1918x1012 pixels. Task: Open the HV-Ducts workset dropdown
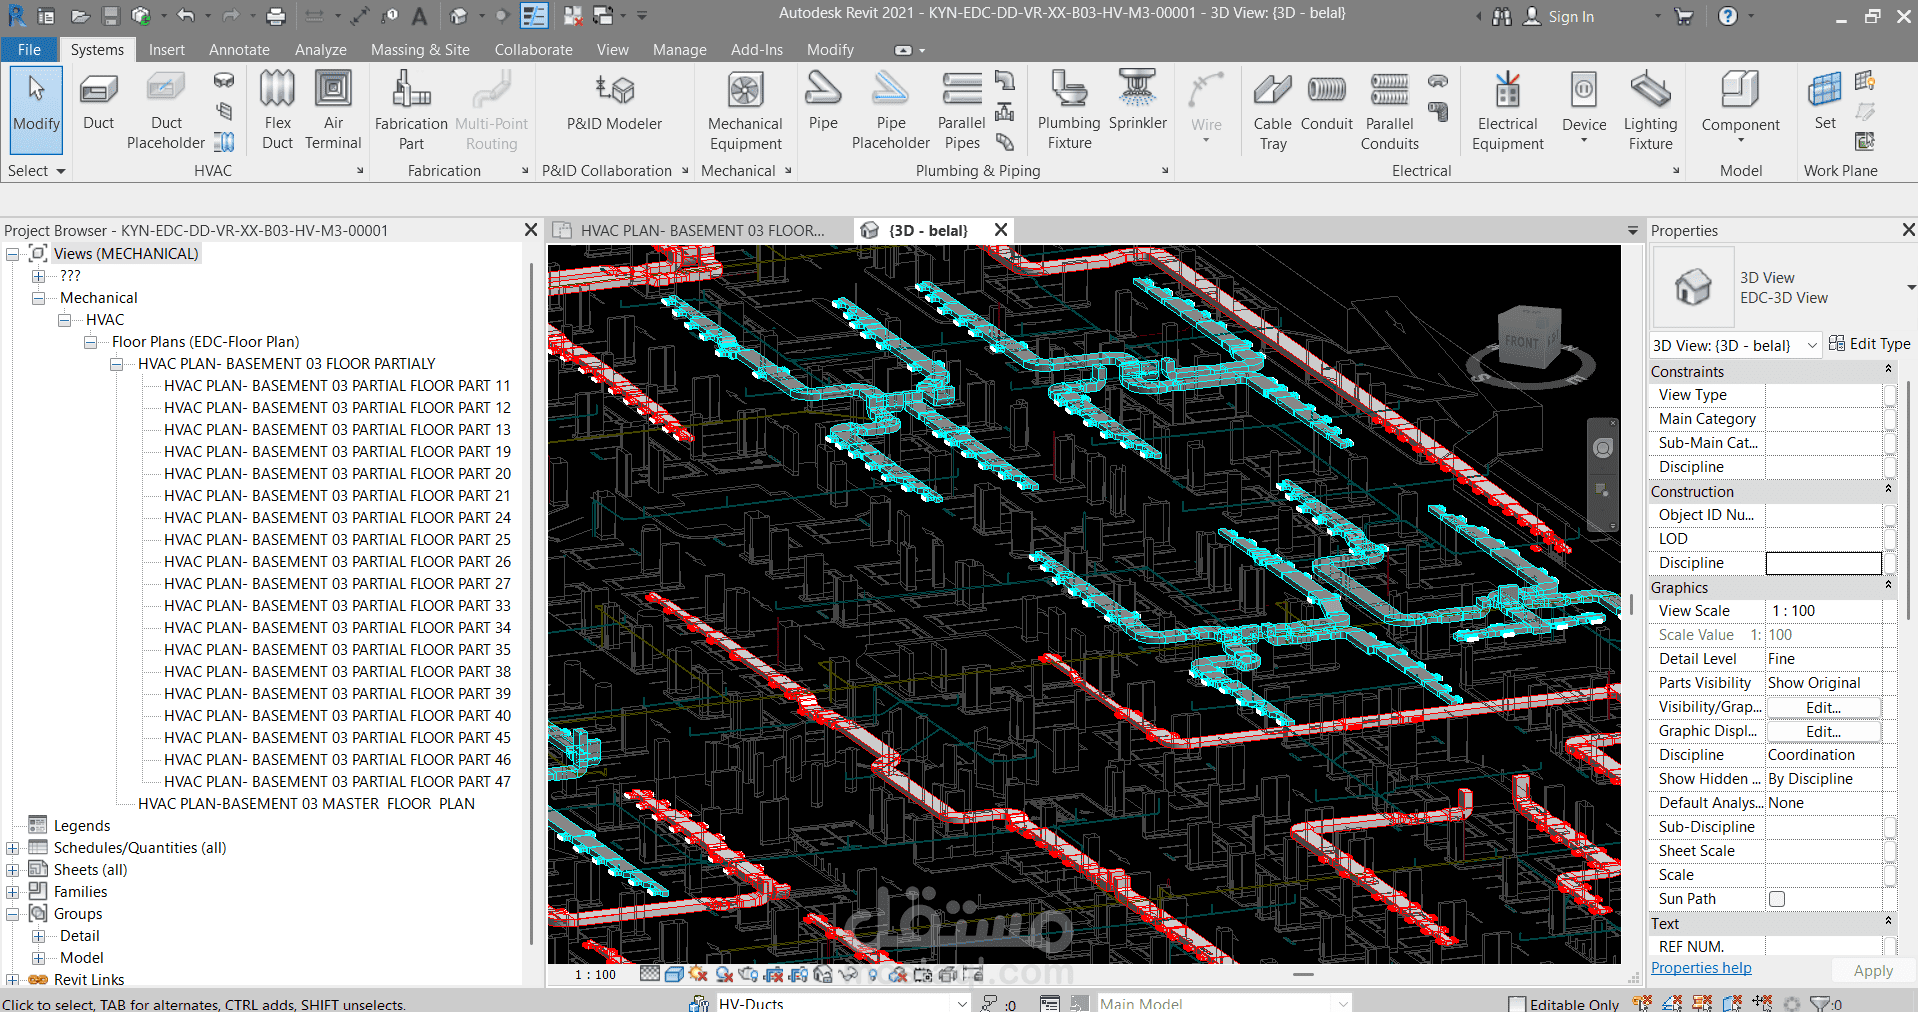(962, 1004)
